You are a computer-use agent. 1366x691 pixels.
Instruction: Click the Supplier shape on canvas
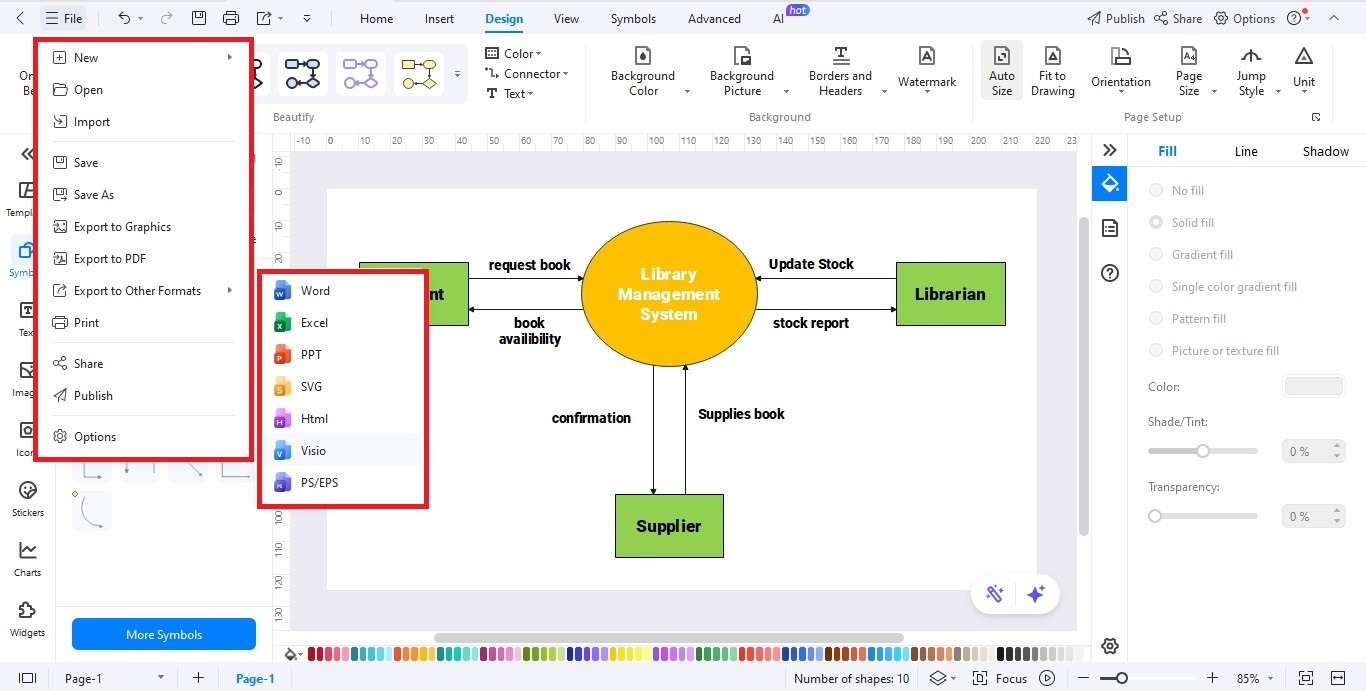669,526
